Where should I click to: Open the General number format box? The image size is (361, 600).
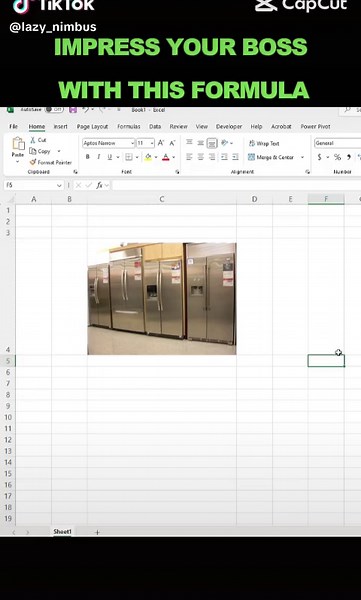click(x=337, y=143)
